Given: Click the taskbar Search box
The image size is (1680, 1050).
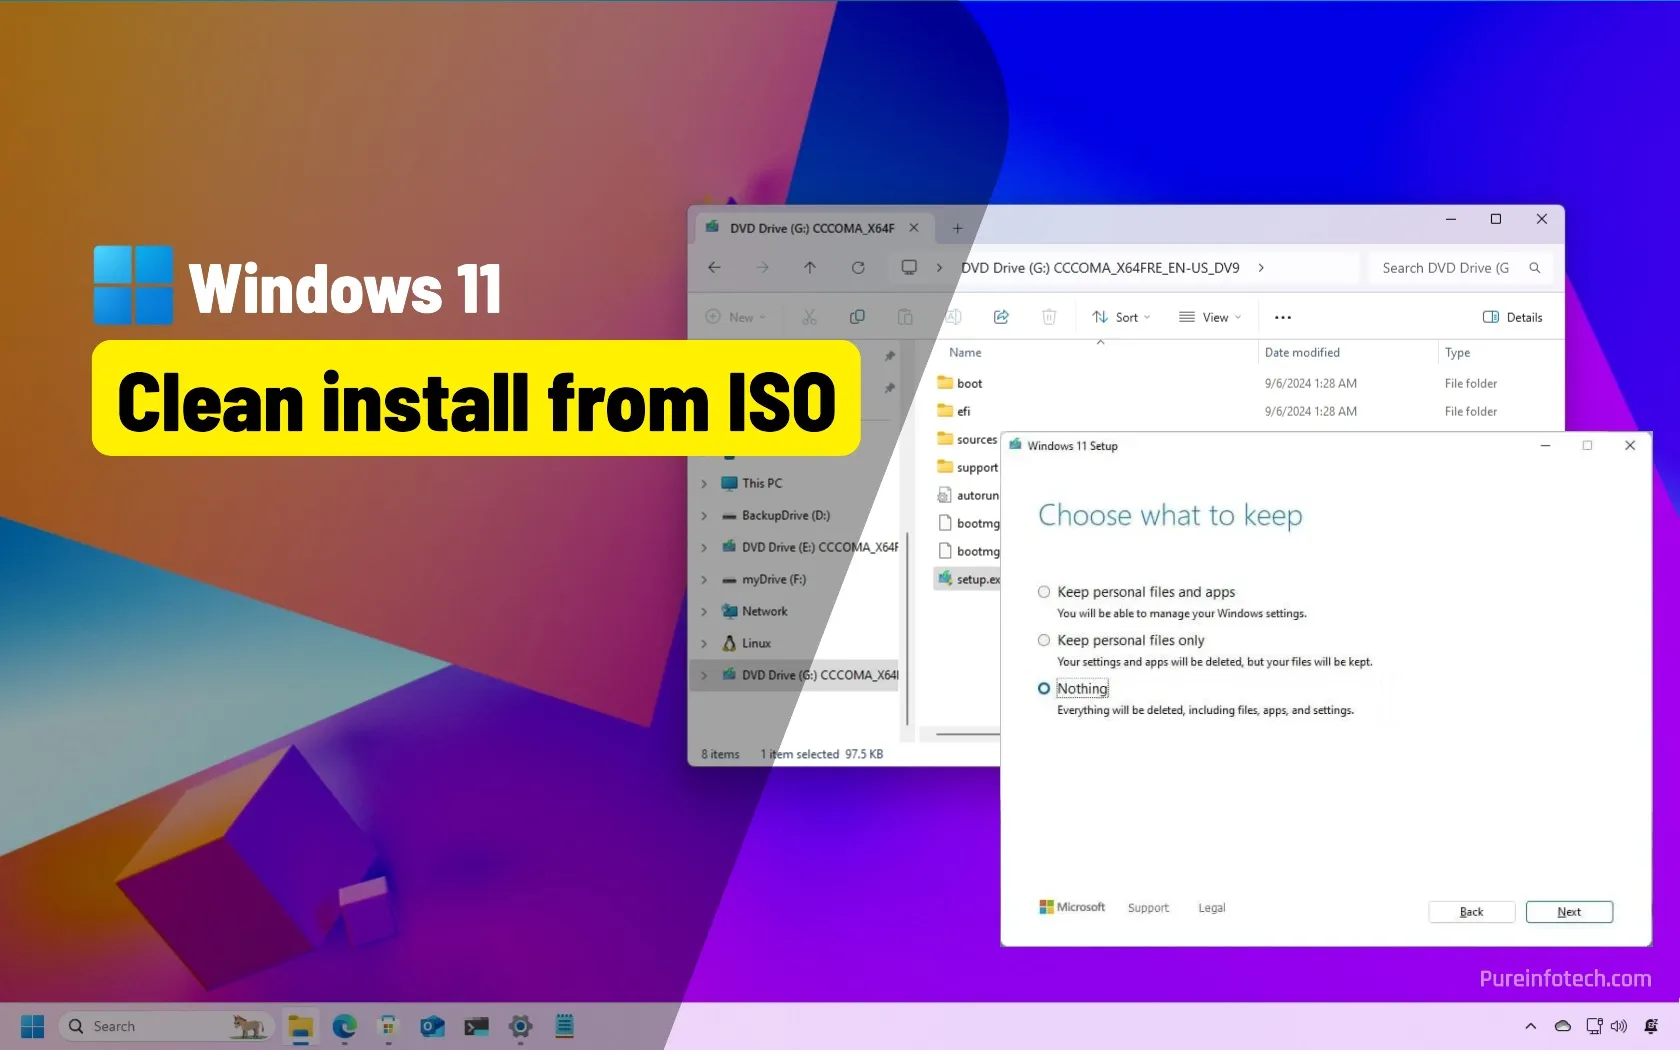Looking at the screenshot, I should tap(164, 1026).
